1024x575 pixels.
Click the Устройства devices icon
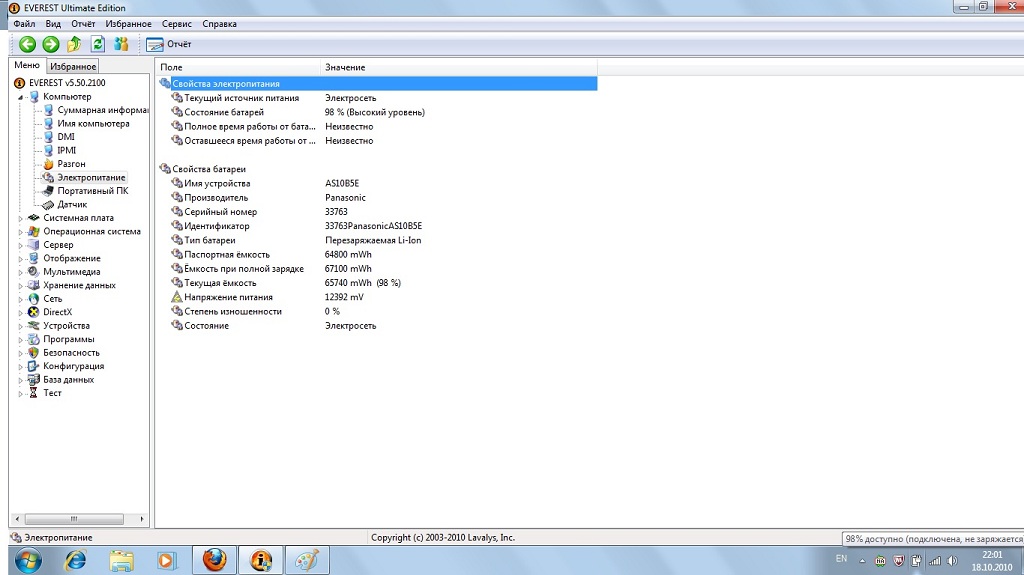point(33,325)
